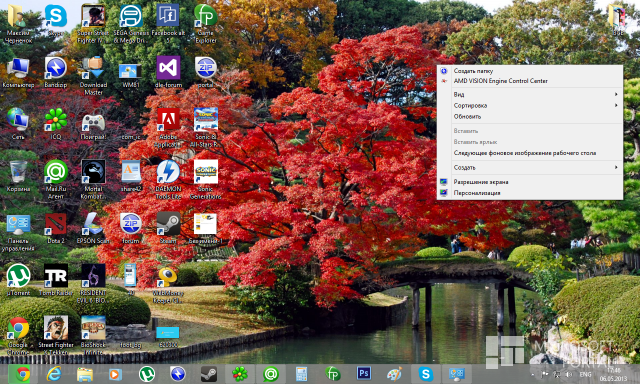640x384 pixels.
Task: Select the Максим Черненок user folder
Action: (18, 24)
